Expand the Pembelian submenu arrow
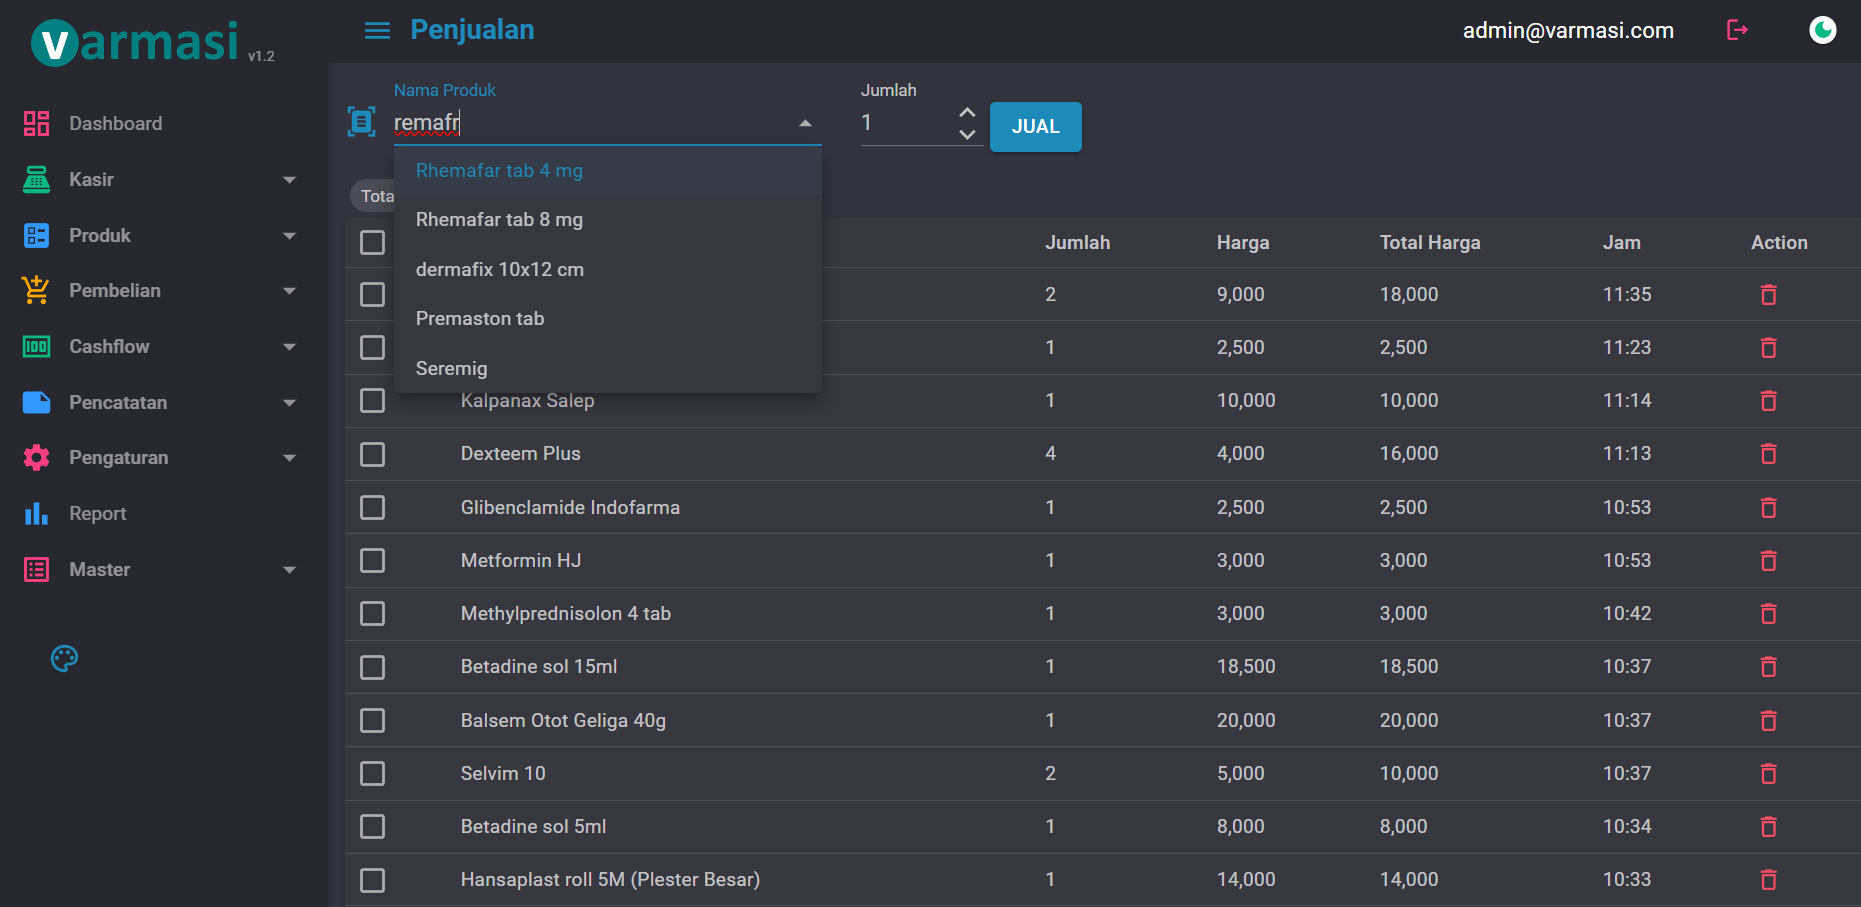Viewport: 1861px width, 907px height. [289, 291]
